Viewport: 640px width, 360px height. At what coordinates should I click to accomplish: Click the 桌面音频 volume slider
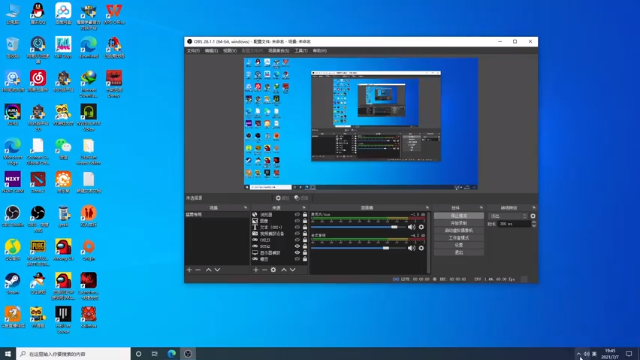tap(358, 248)
